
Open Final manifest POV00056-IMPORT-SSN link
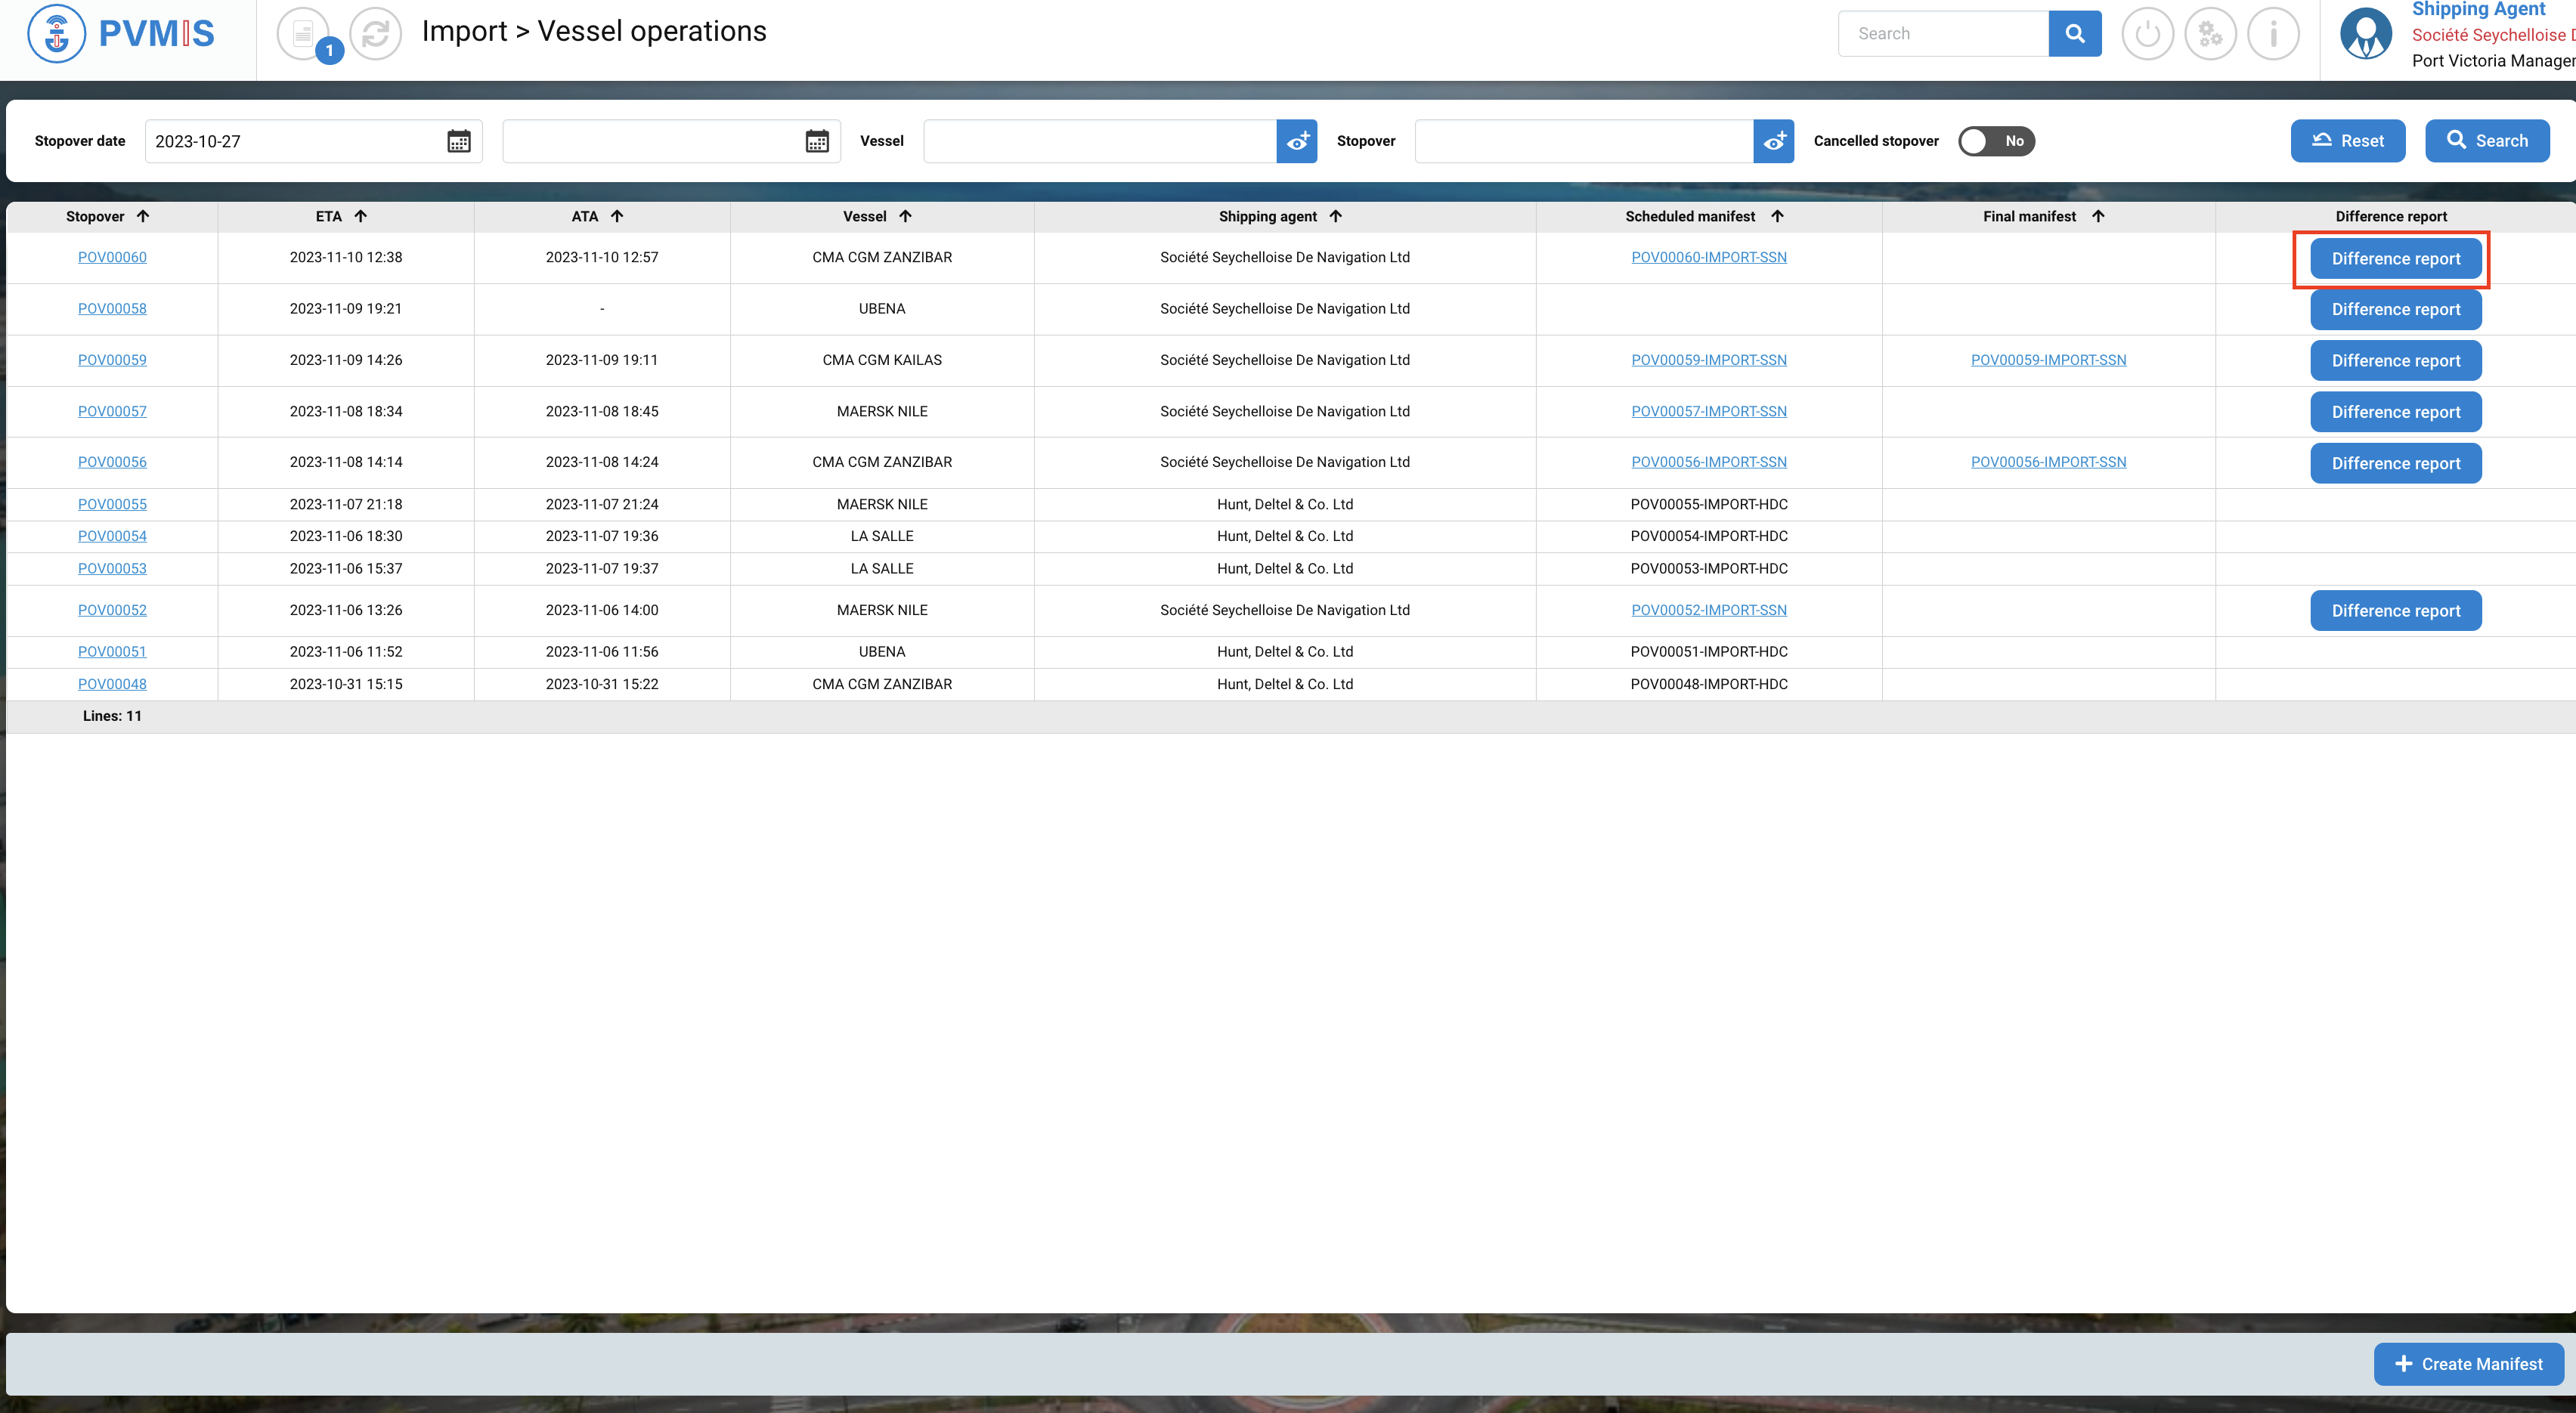point(2048,462)
